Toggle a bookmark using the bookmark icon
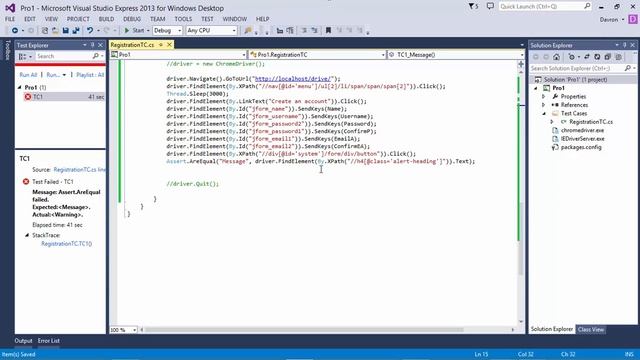 328,31
